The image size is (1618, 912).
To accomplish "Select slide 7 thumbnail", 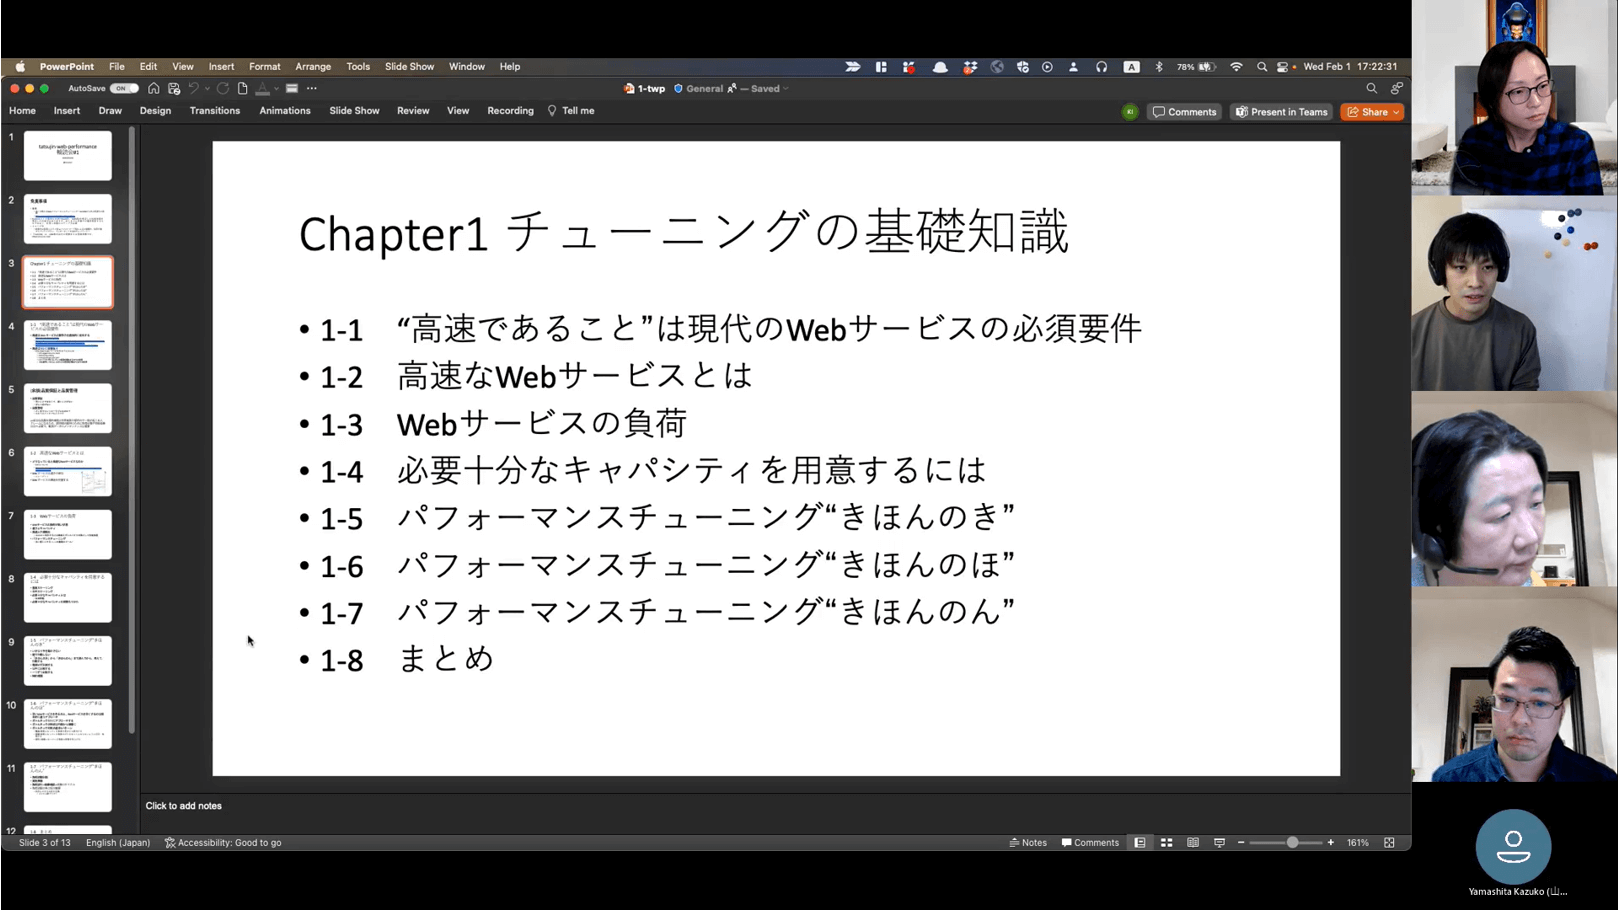I will click(68, 534).
